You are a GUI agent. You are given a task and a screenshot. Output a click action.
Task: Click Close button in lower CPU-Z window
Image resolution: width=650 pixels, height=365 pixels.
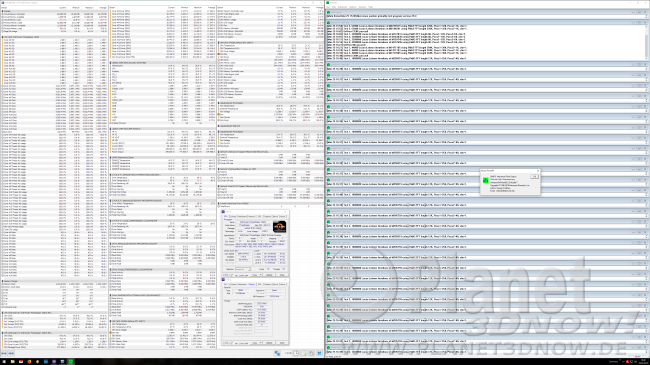282,343
